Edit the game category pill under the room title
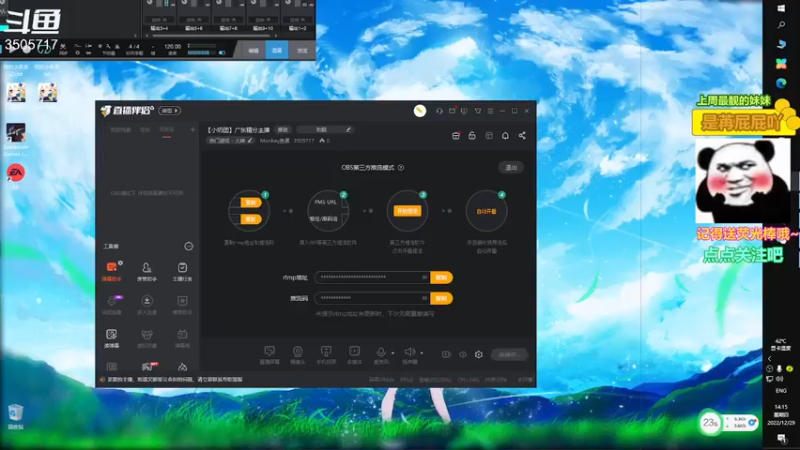The width and height of the screenshot is (800, 450). (x=230, y=141)
